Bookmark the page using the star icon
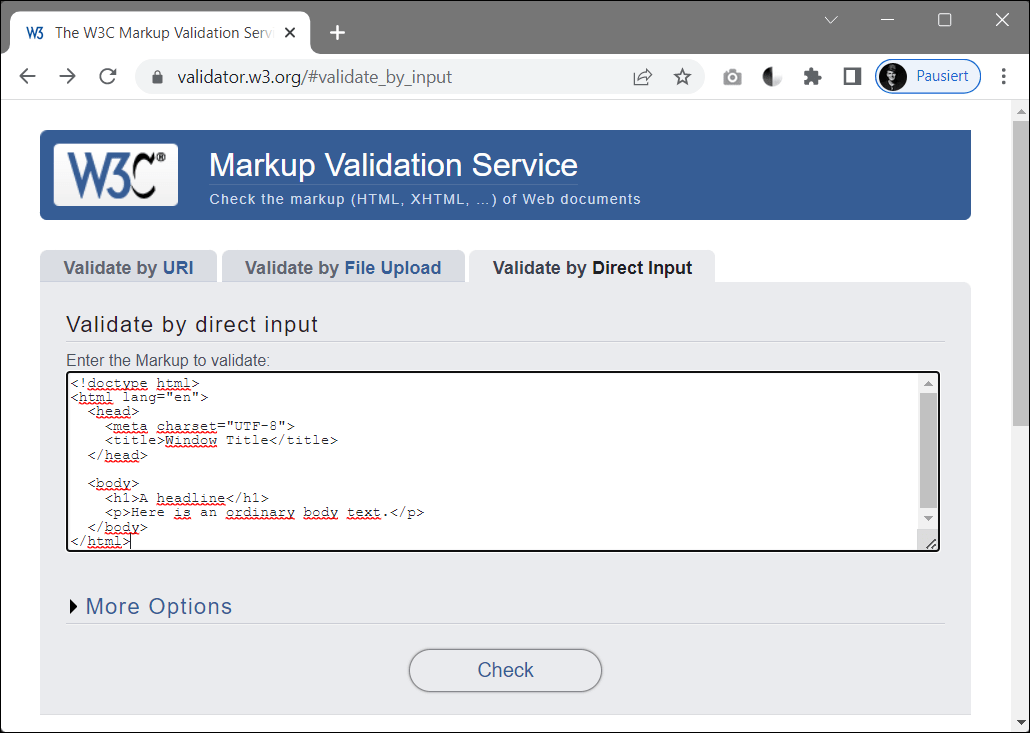This screenshot has width=1030, height=733. point(683,76)
